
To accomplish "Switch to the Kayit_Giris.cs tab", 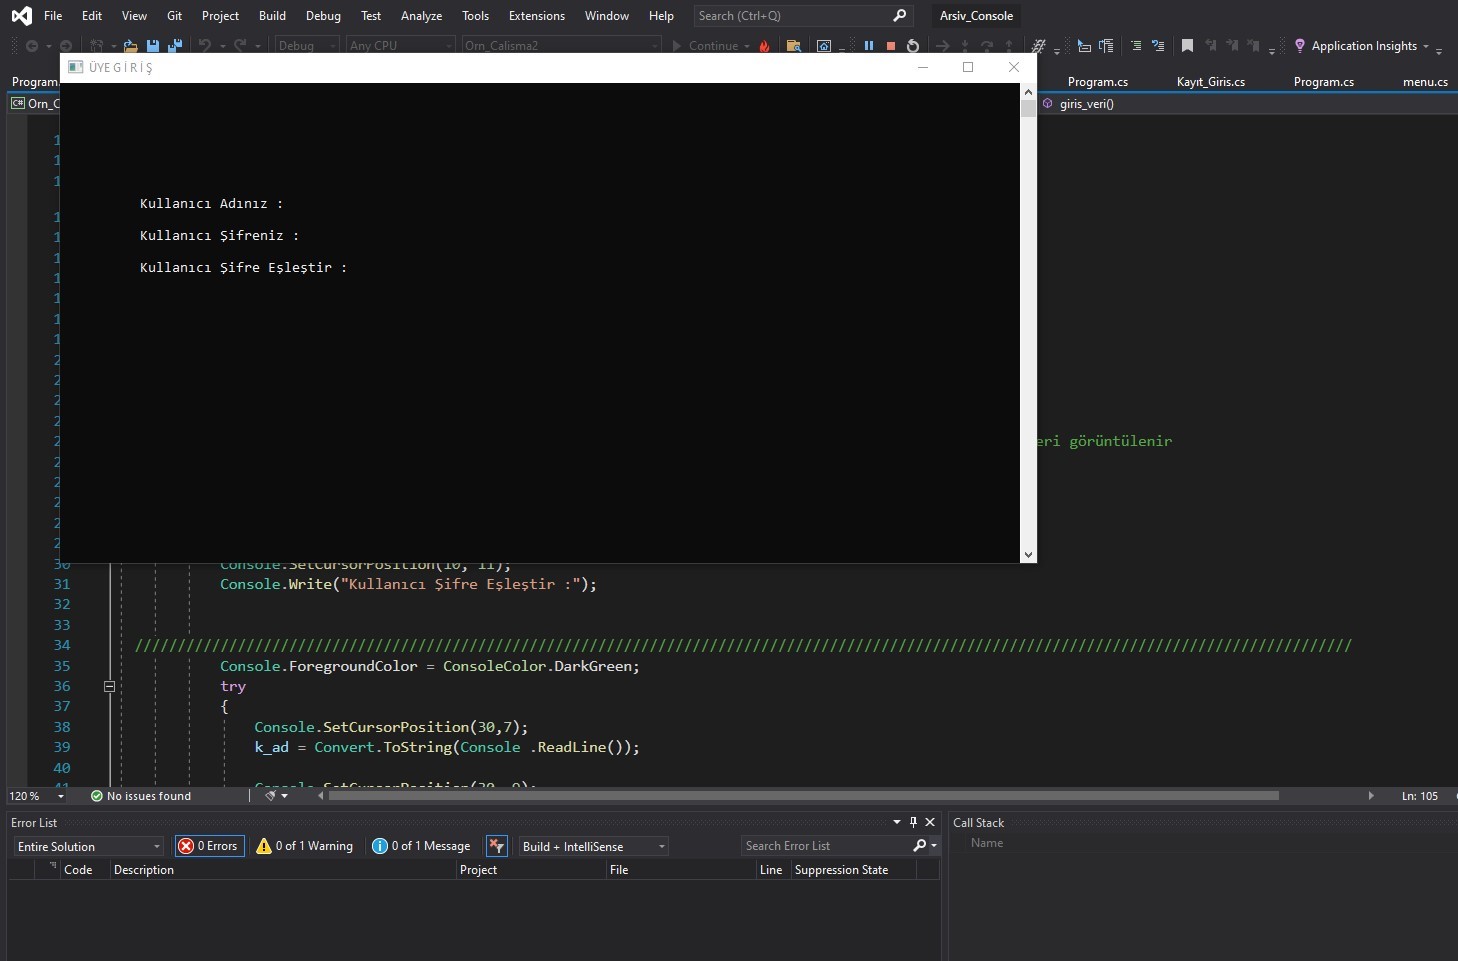I will (1210, 82).
